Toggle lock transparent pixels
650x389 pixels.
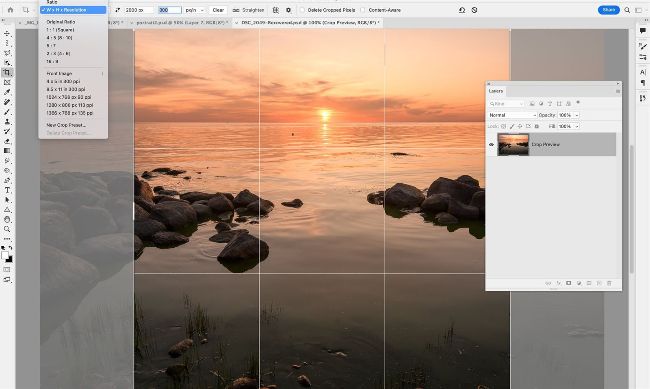(x=503, y=126)
